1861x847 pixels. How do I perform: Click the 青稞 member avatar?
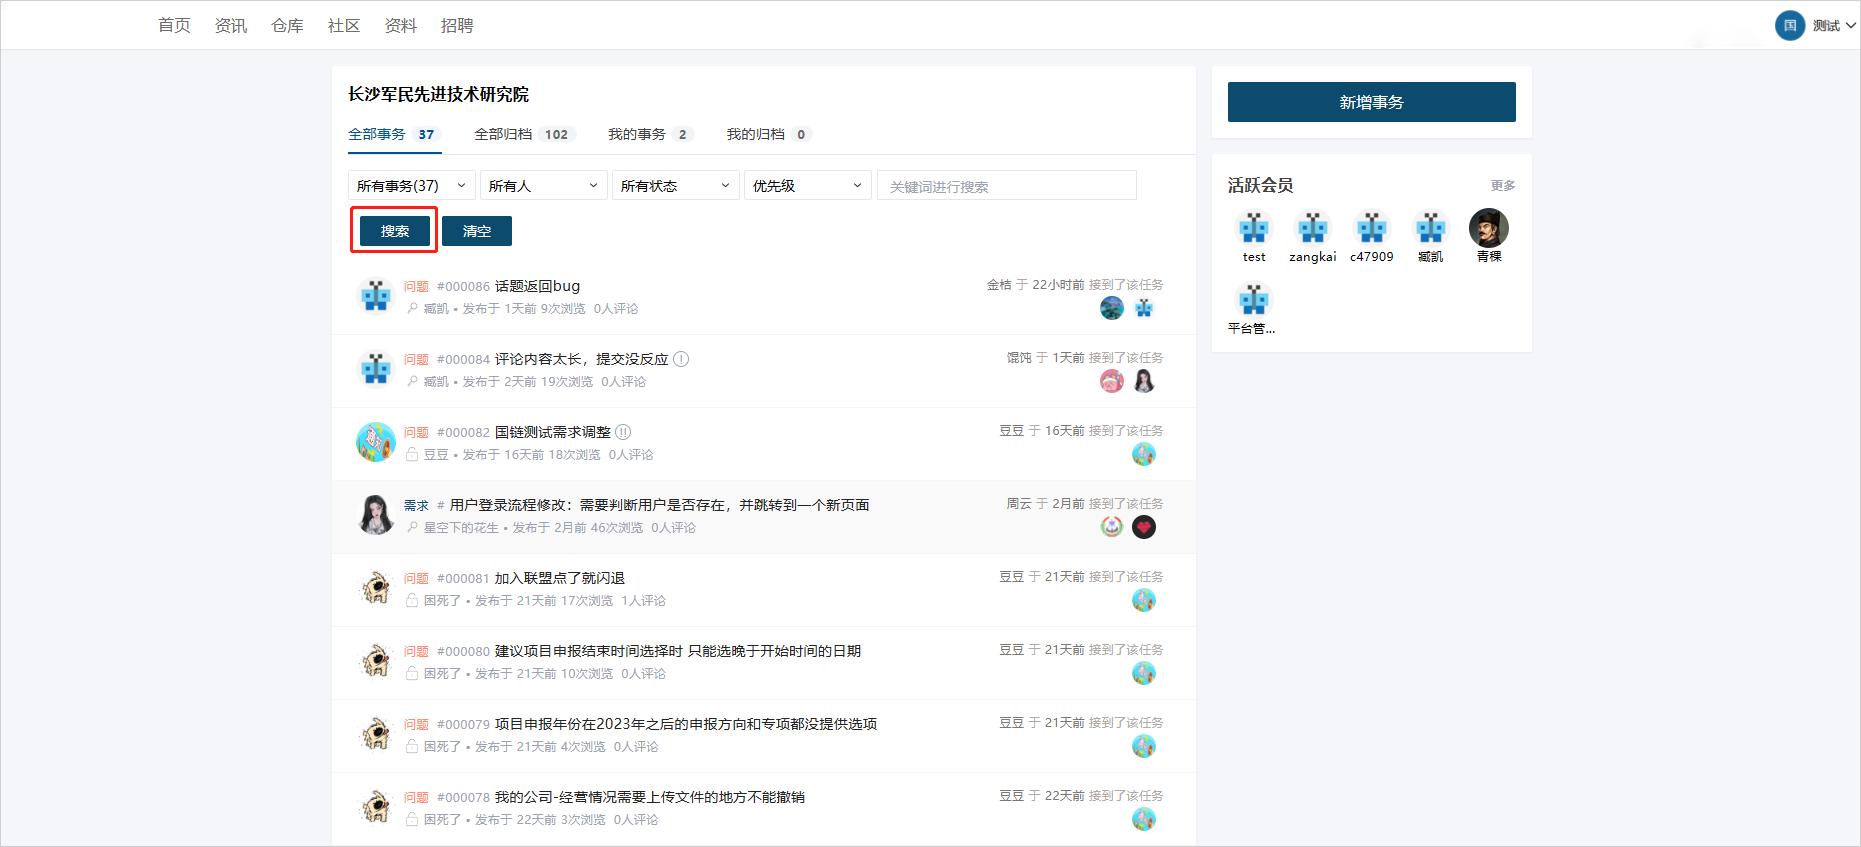click(x=1488, y=229)
